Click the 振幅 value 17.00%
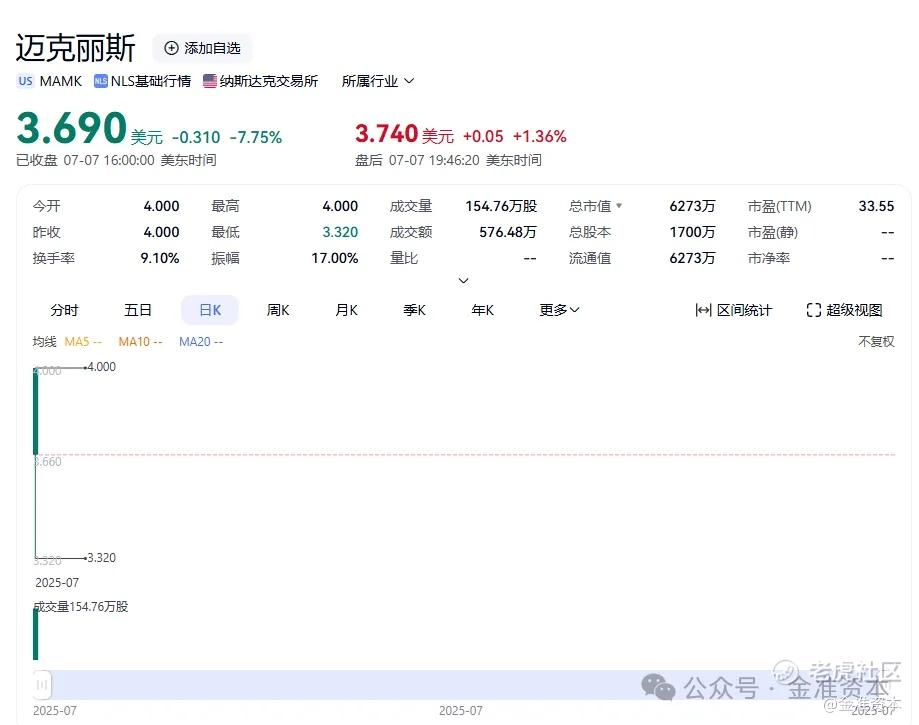Screen dimensions: 919x725 coord(335,258)
